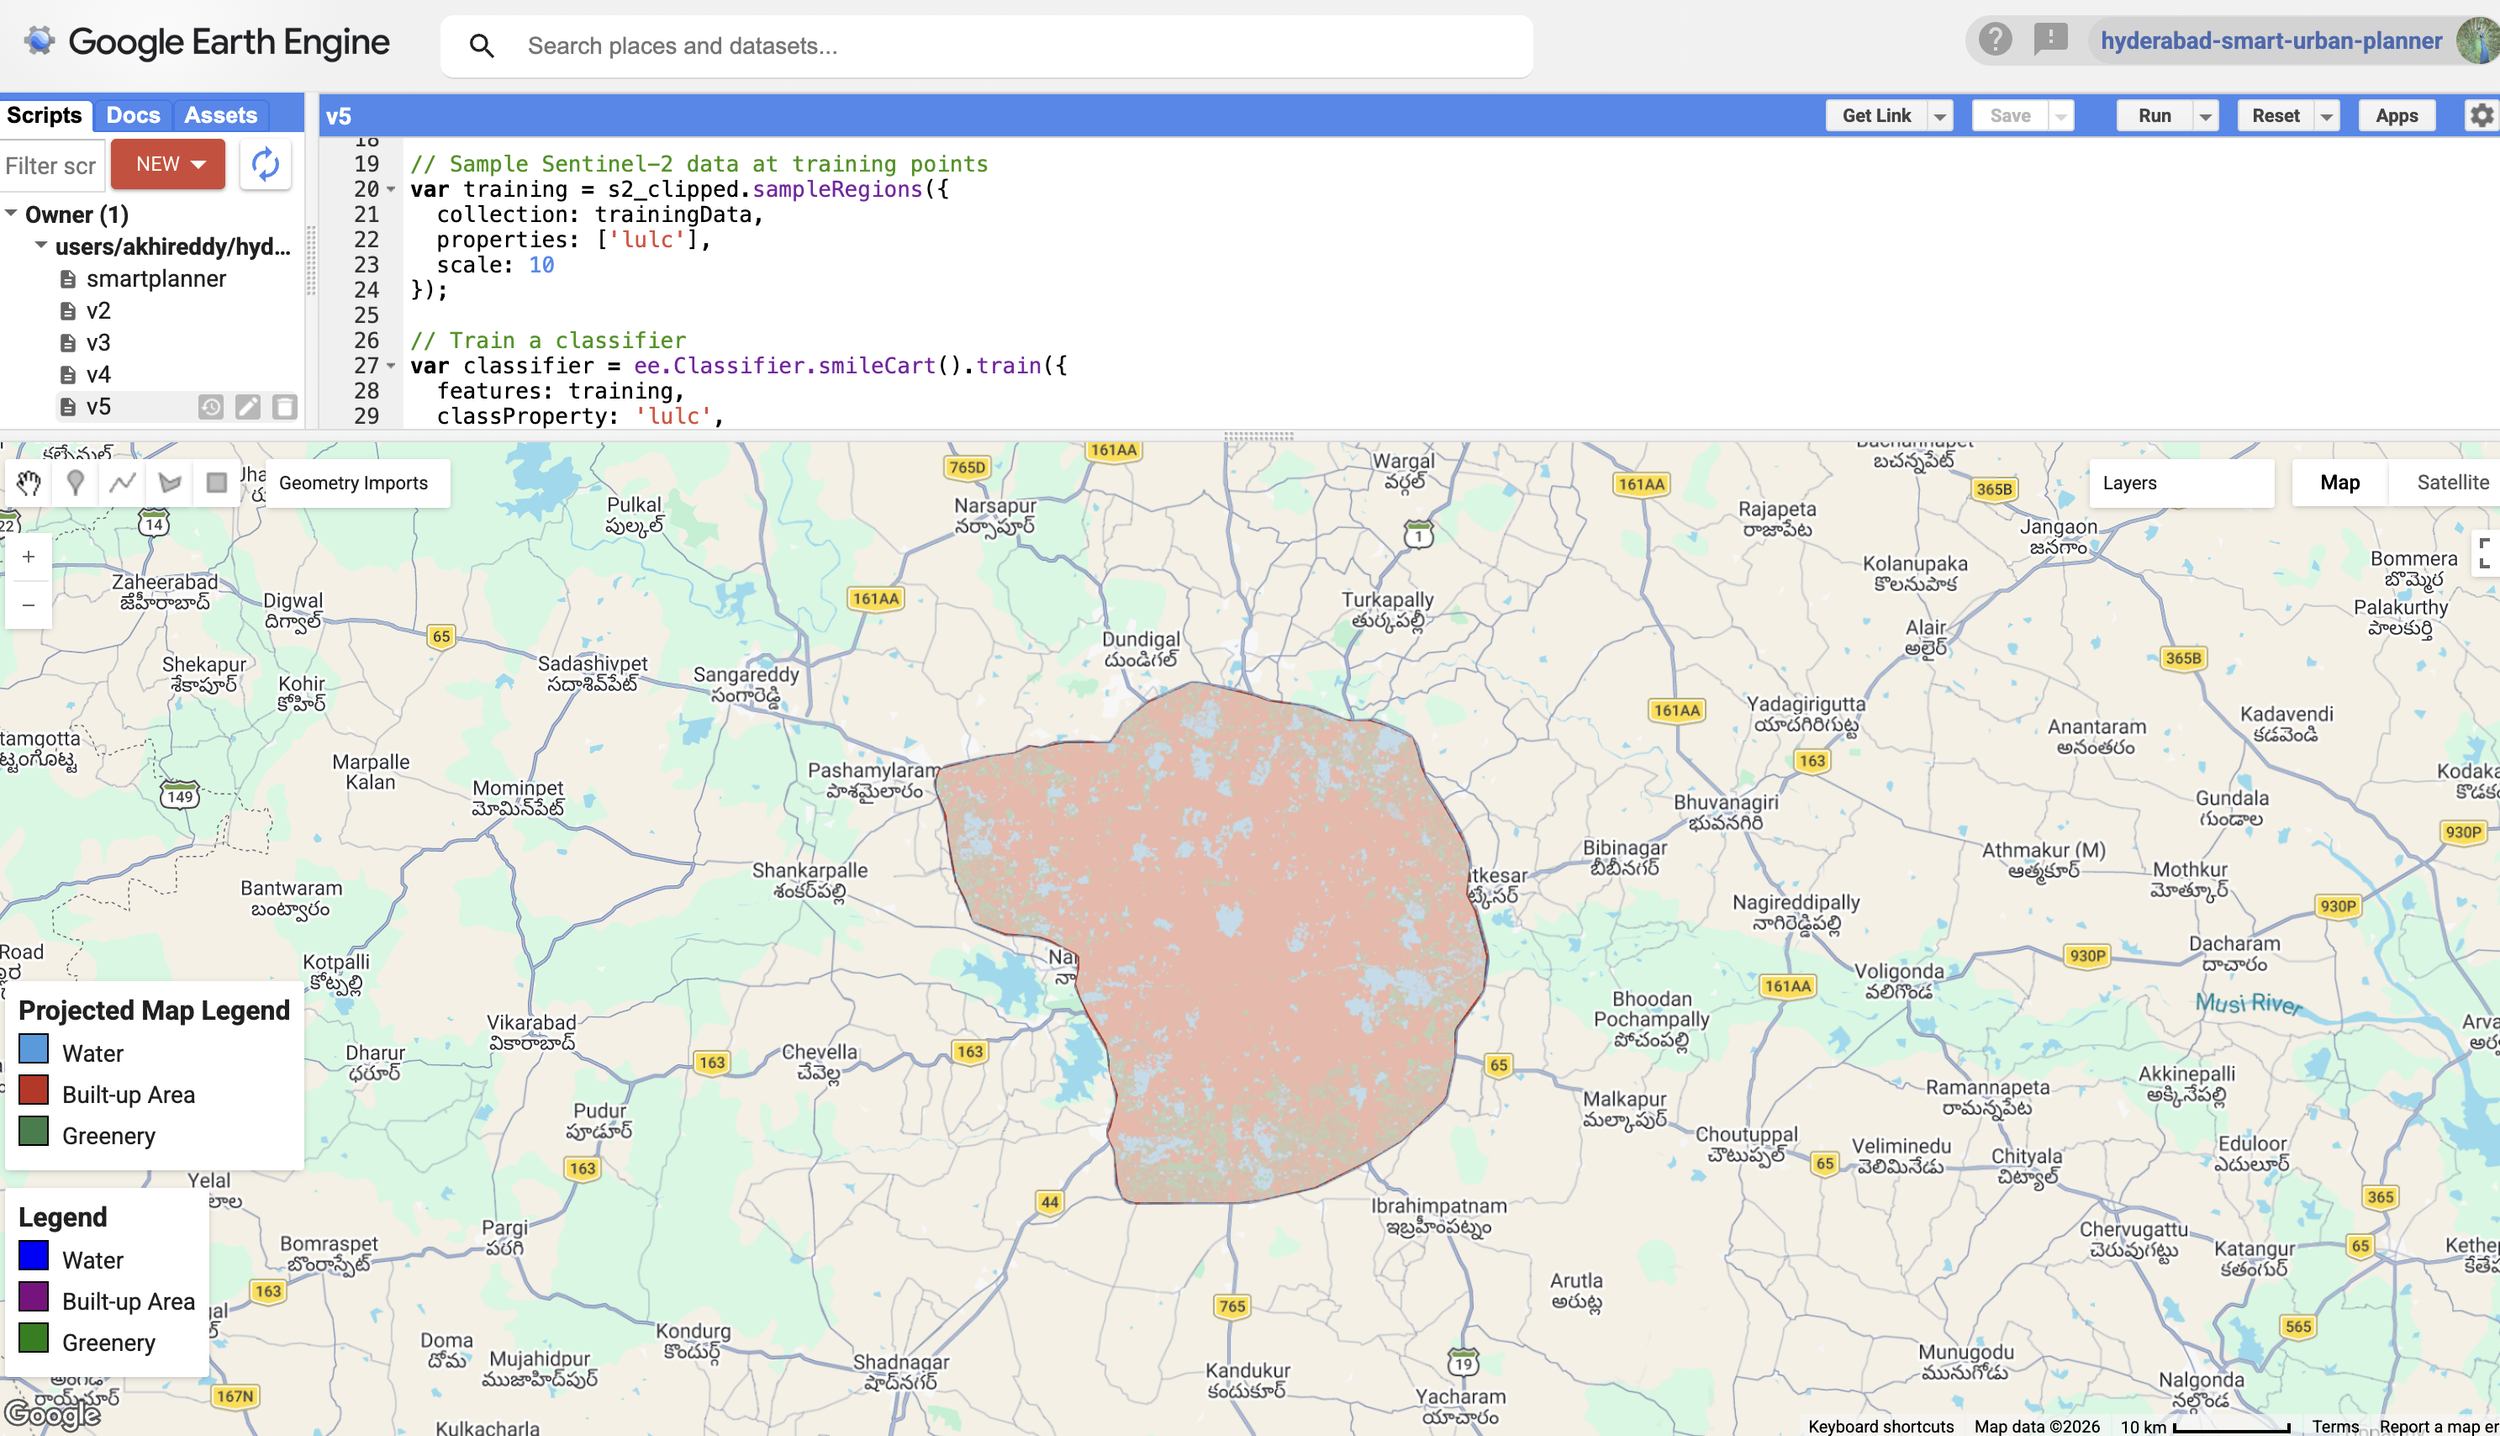Open the Run options dropdown arrow
The image size is (2500, 1436).
2205,116
